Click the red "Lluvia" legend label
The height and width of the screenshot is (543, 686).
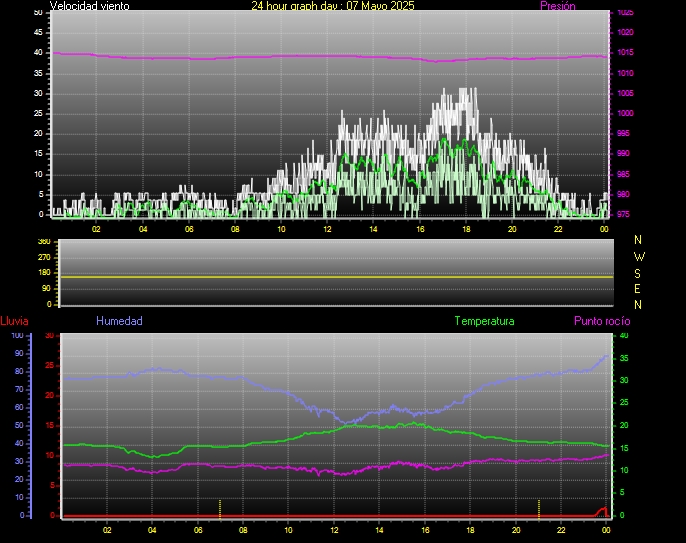(14, 321)
